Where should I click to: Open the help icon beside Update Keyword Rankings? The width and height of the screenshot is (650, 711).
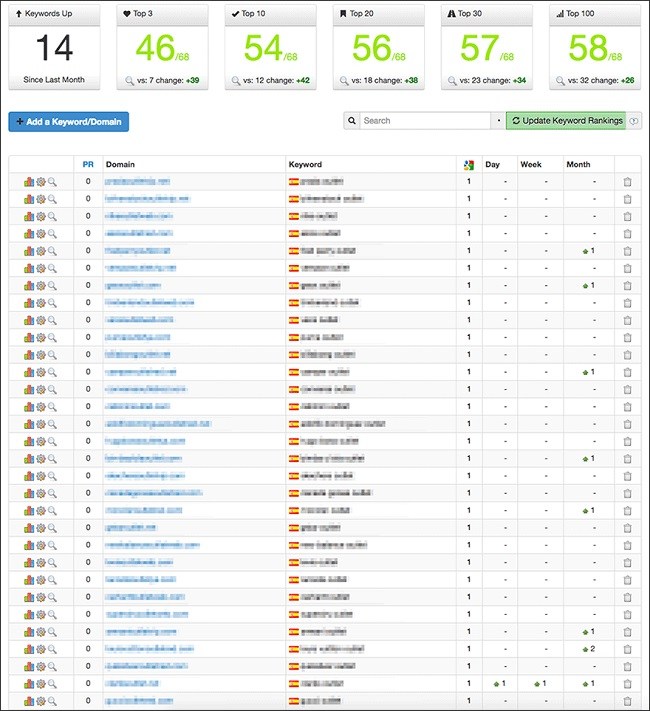tap(634, 121)
